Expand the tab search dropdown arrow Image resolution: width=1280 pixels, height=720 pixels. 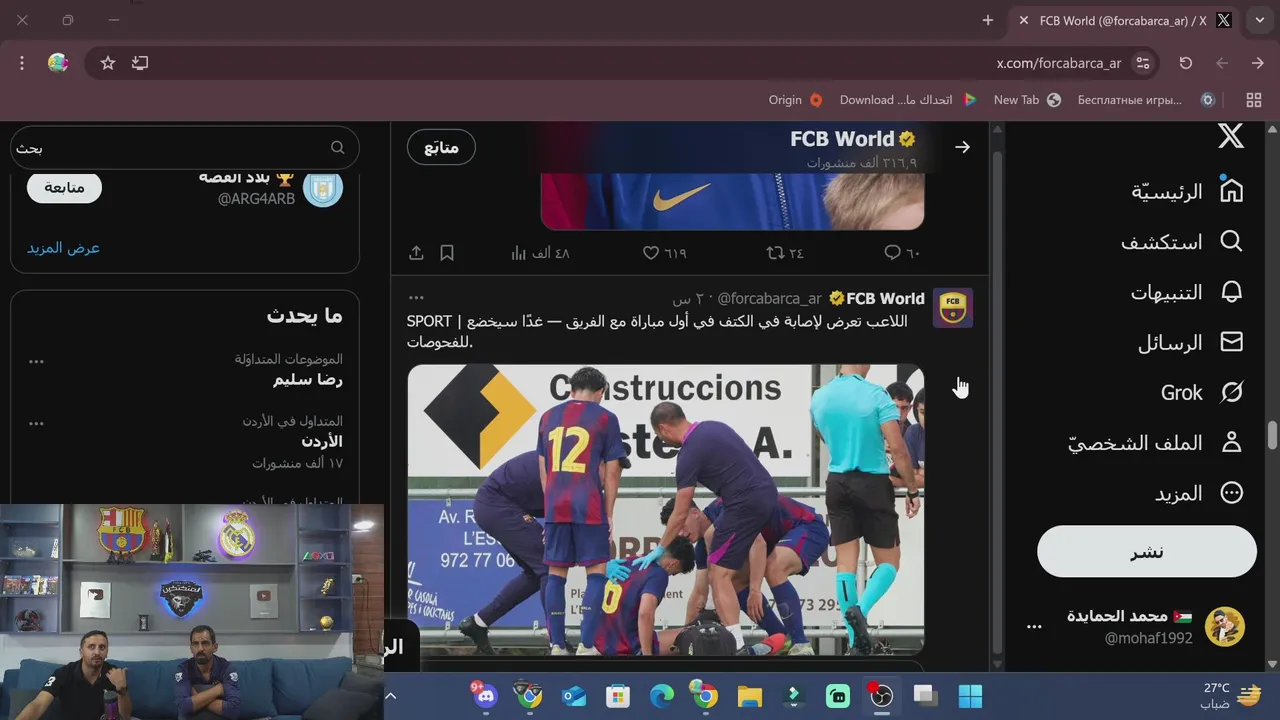[x=1259, y=20]
